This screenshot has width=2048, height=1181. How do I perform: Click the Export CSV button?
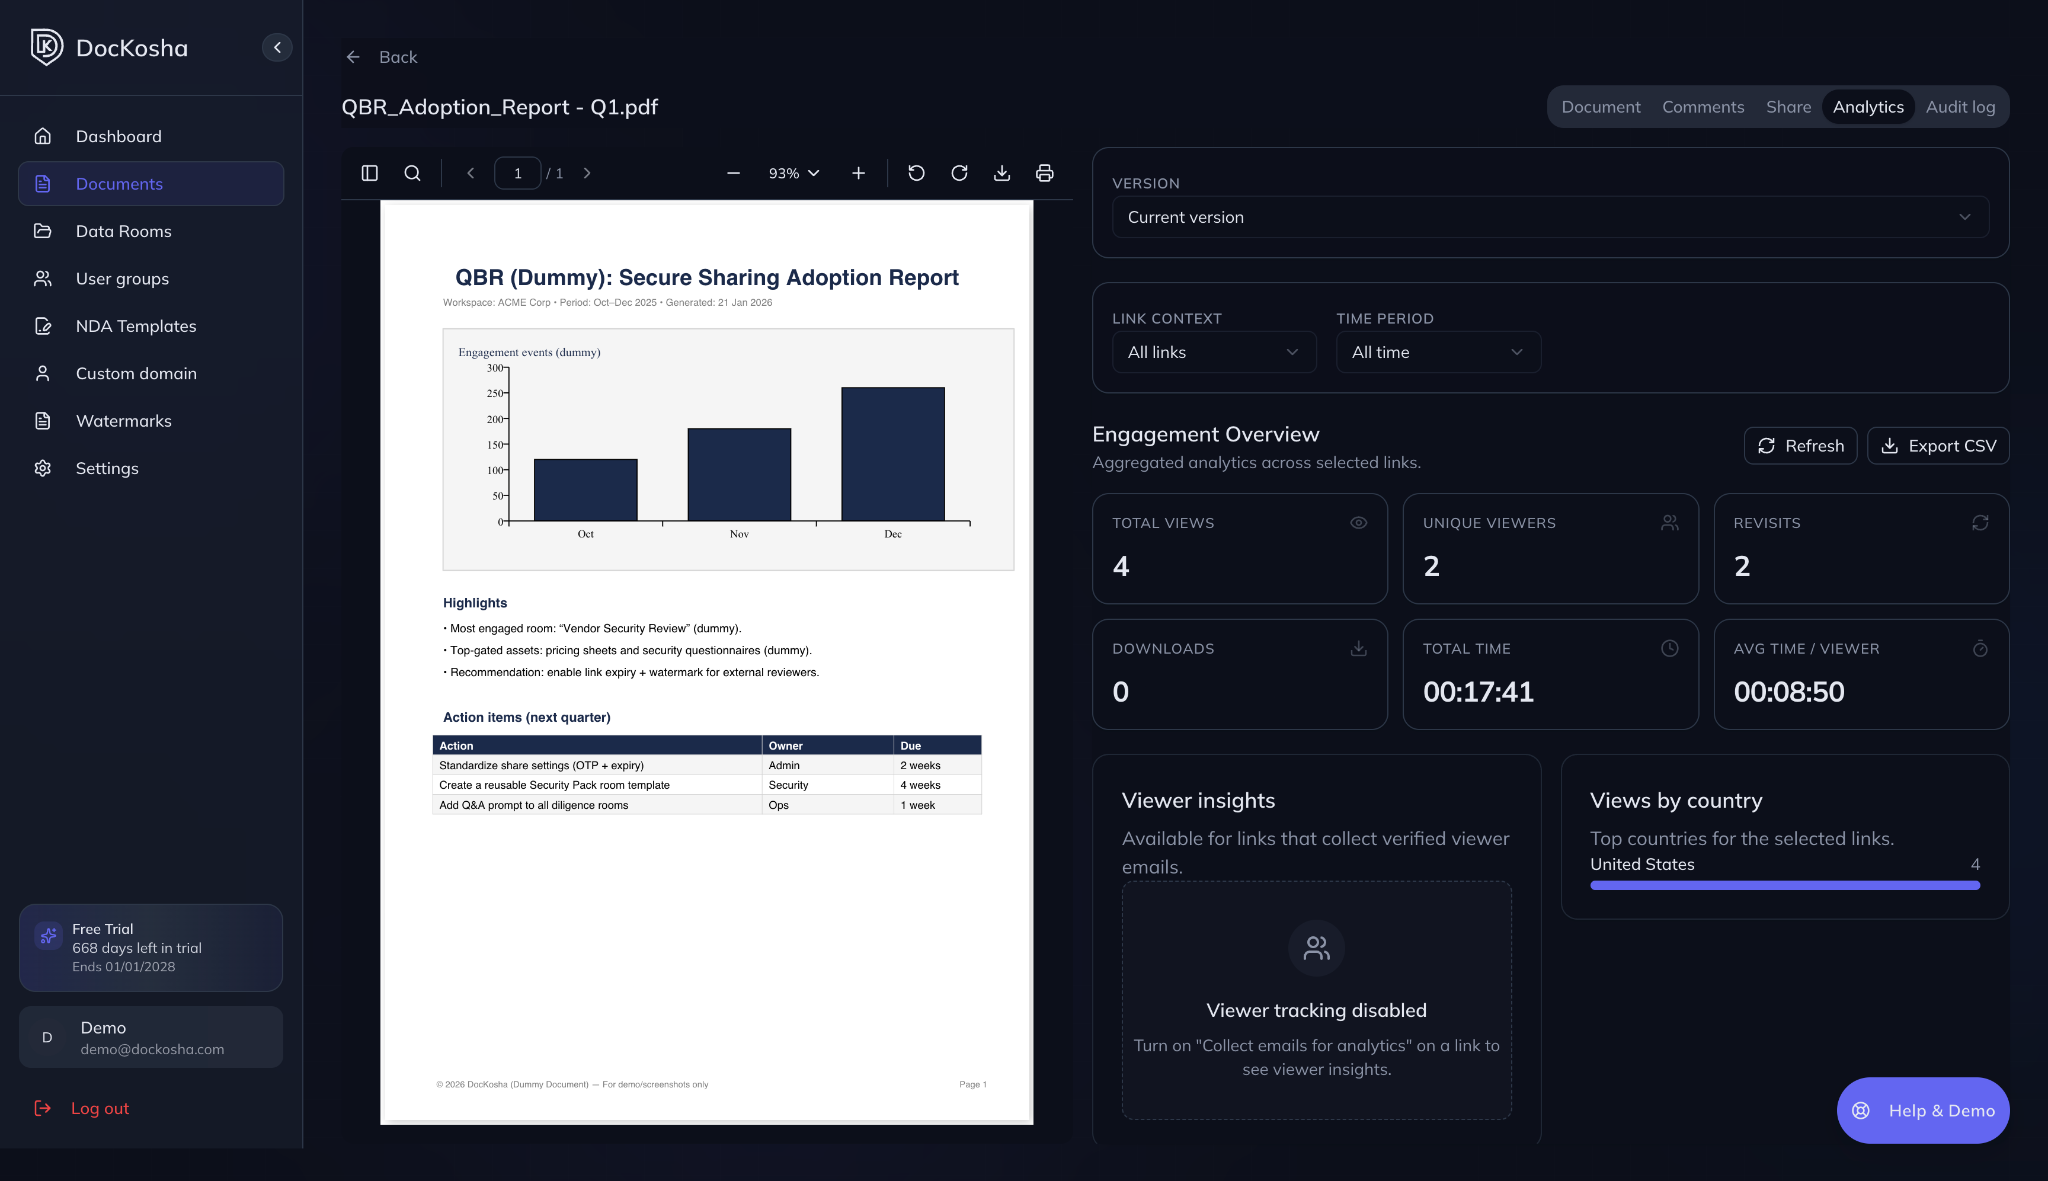point(1938,446)
